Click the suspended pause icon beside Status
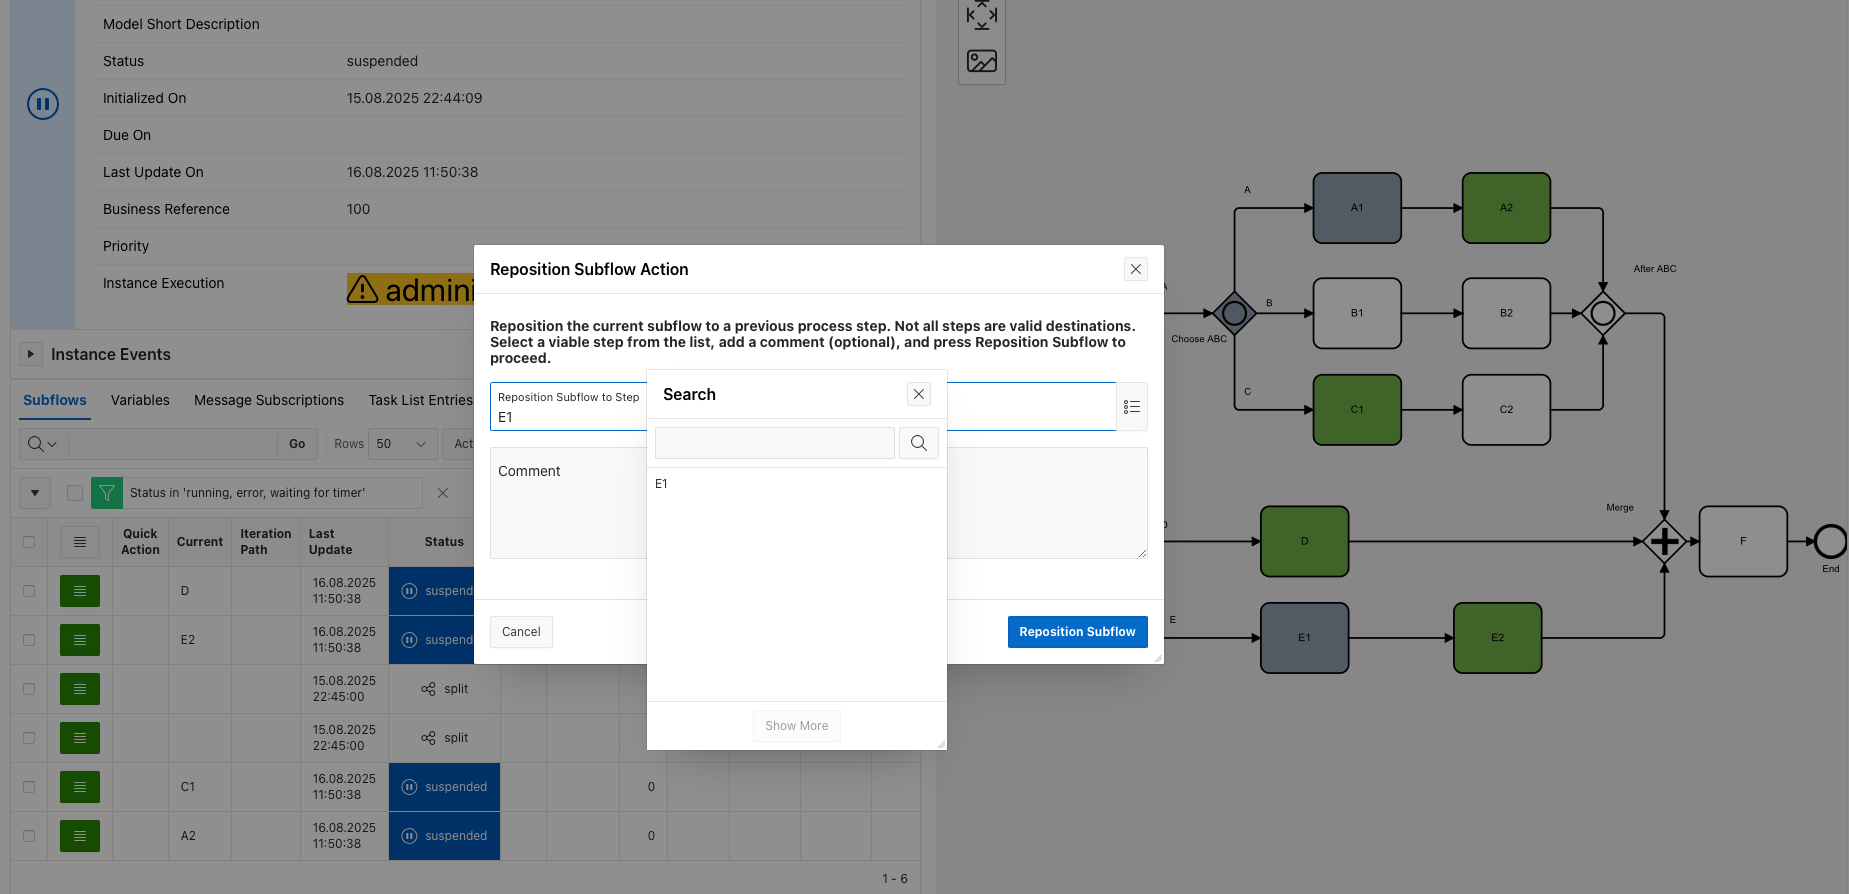Viewport: 1849px width, 894px height. tap(43, 104)
